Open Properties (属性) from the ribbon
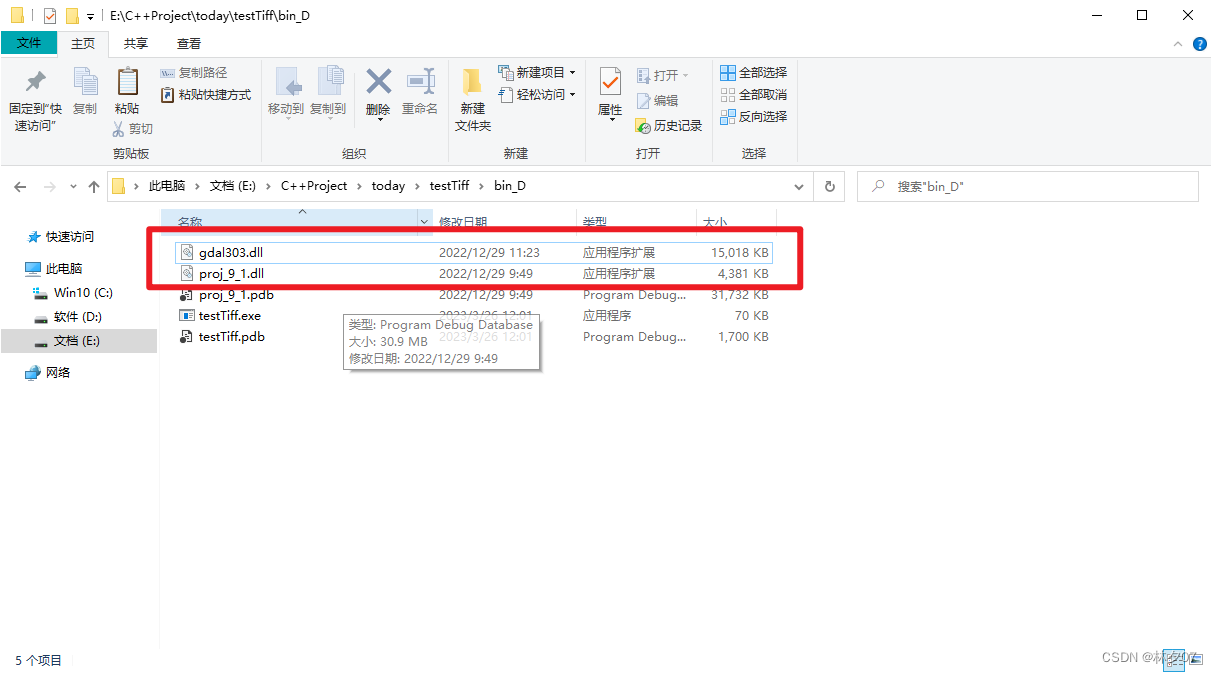The width and height of the screenshot is (1212, 673). (610, 94)
